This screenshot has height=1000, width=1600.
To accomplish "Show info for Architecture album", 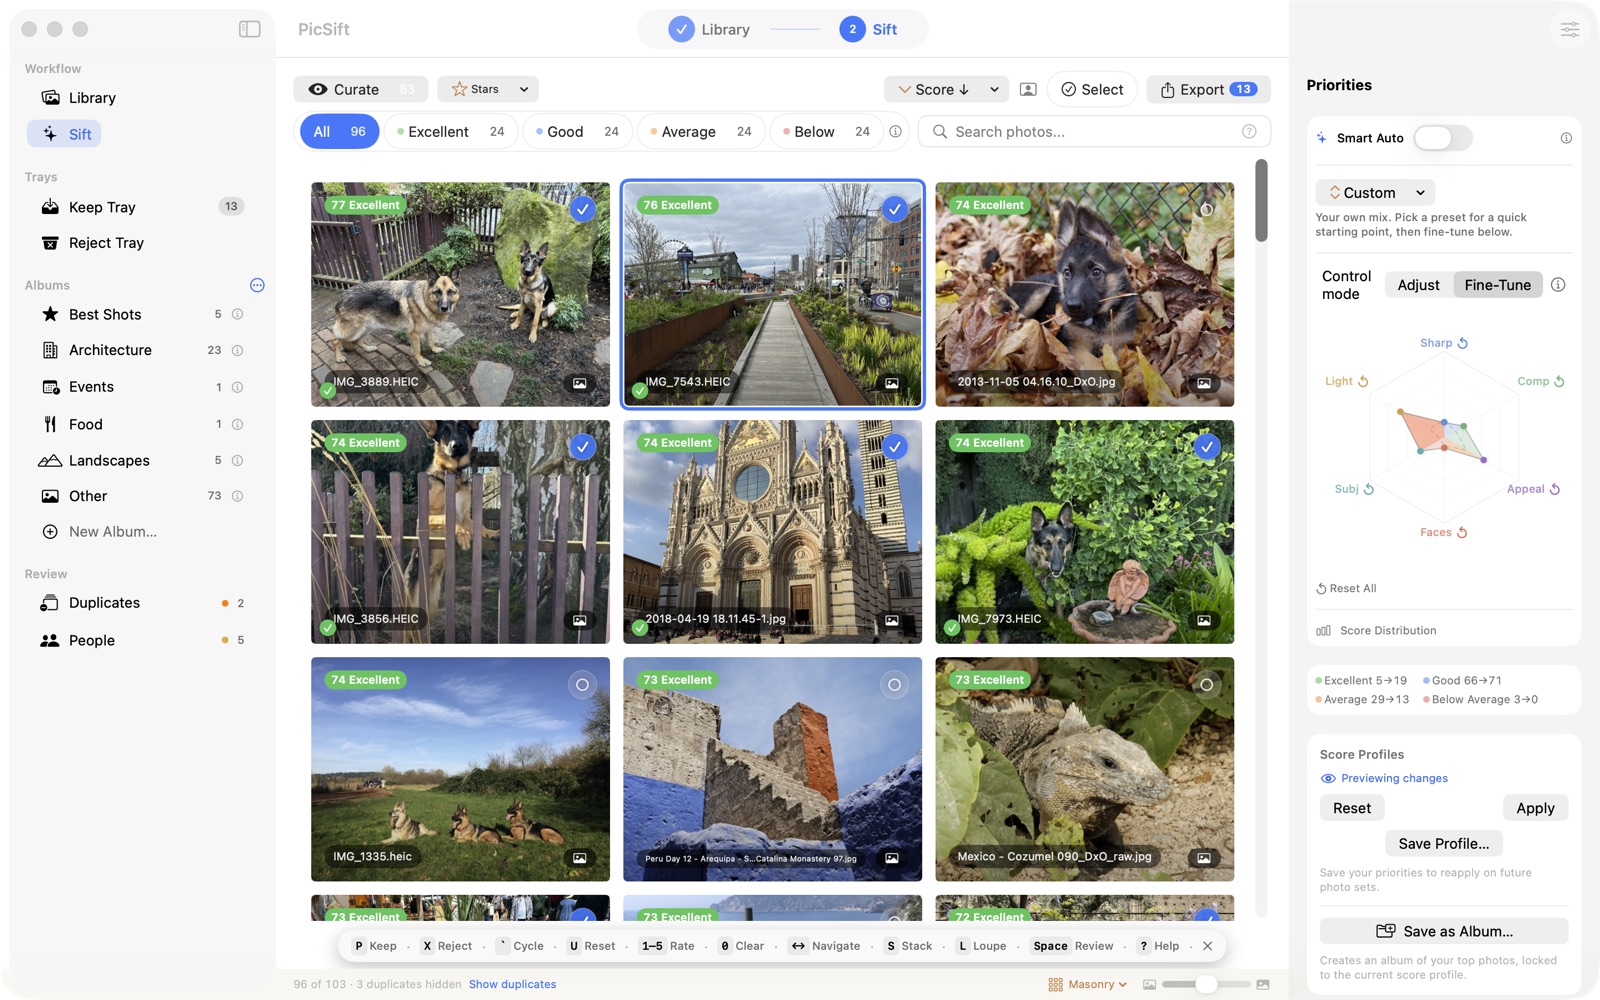I will 238,350.
